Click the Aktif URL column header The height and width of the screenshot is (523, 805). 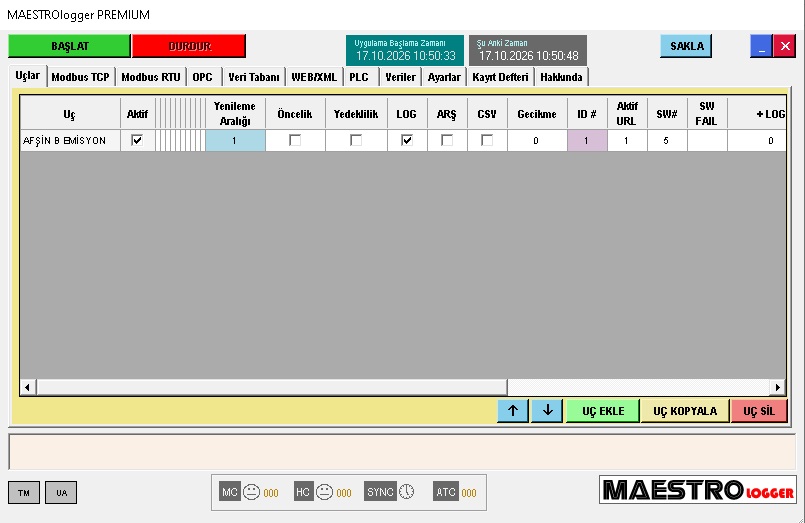pyautogui.click(x=627, y=113)
